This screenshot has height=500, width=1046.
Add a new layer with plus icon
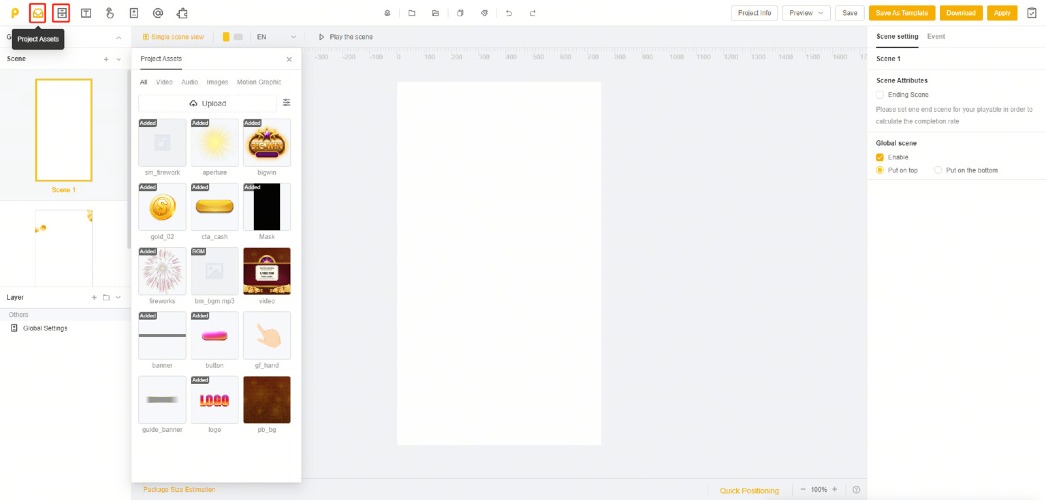[x=94, y=297]
